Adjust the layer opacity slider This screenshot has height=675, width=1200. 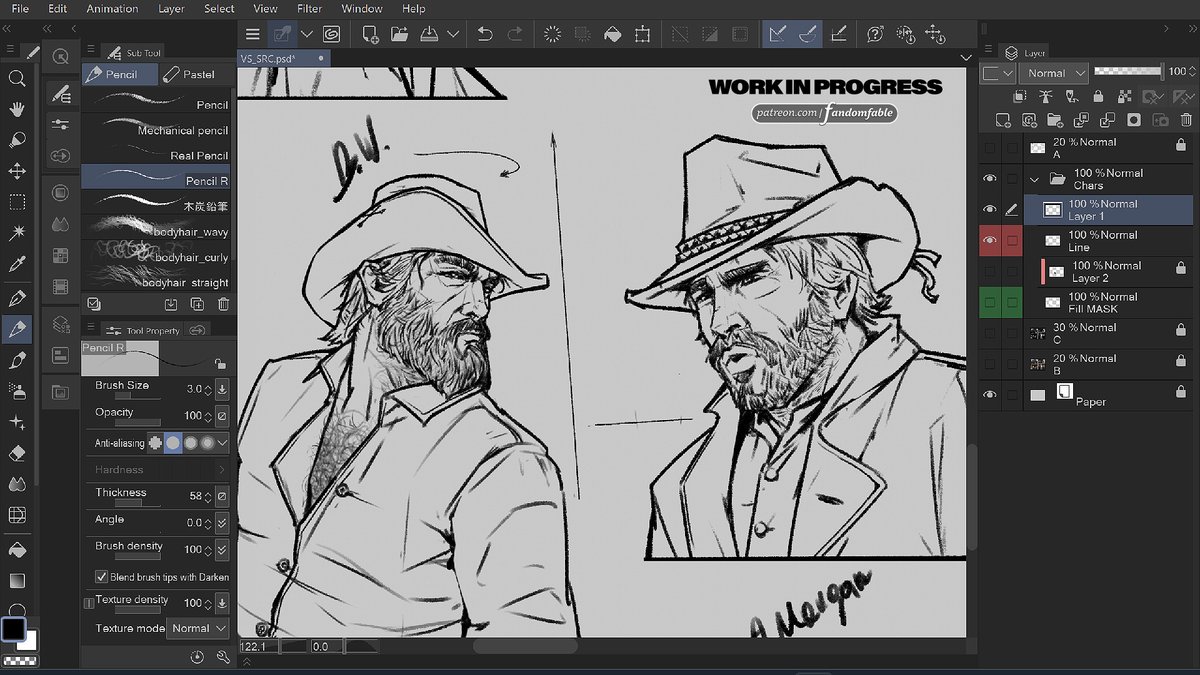1128,72
